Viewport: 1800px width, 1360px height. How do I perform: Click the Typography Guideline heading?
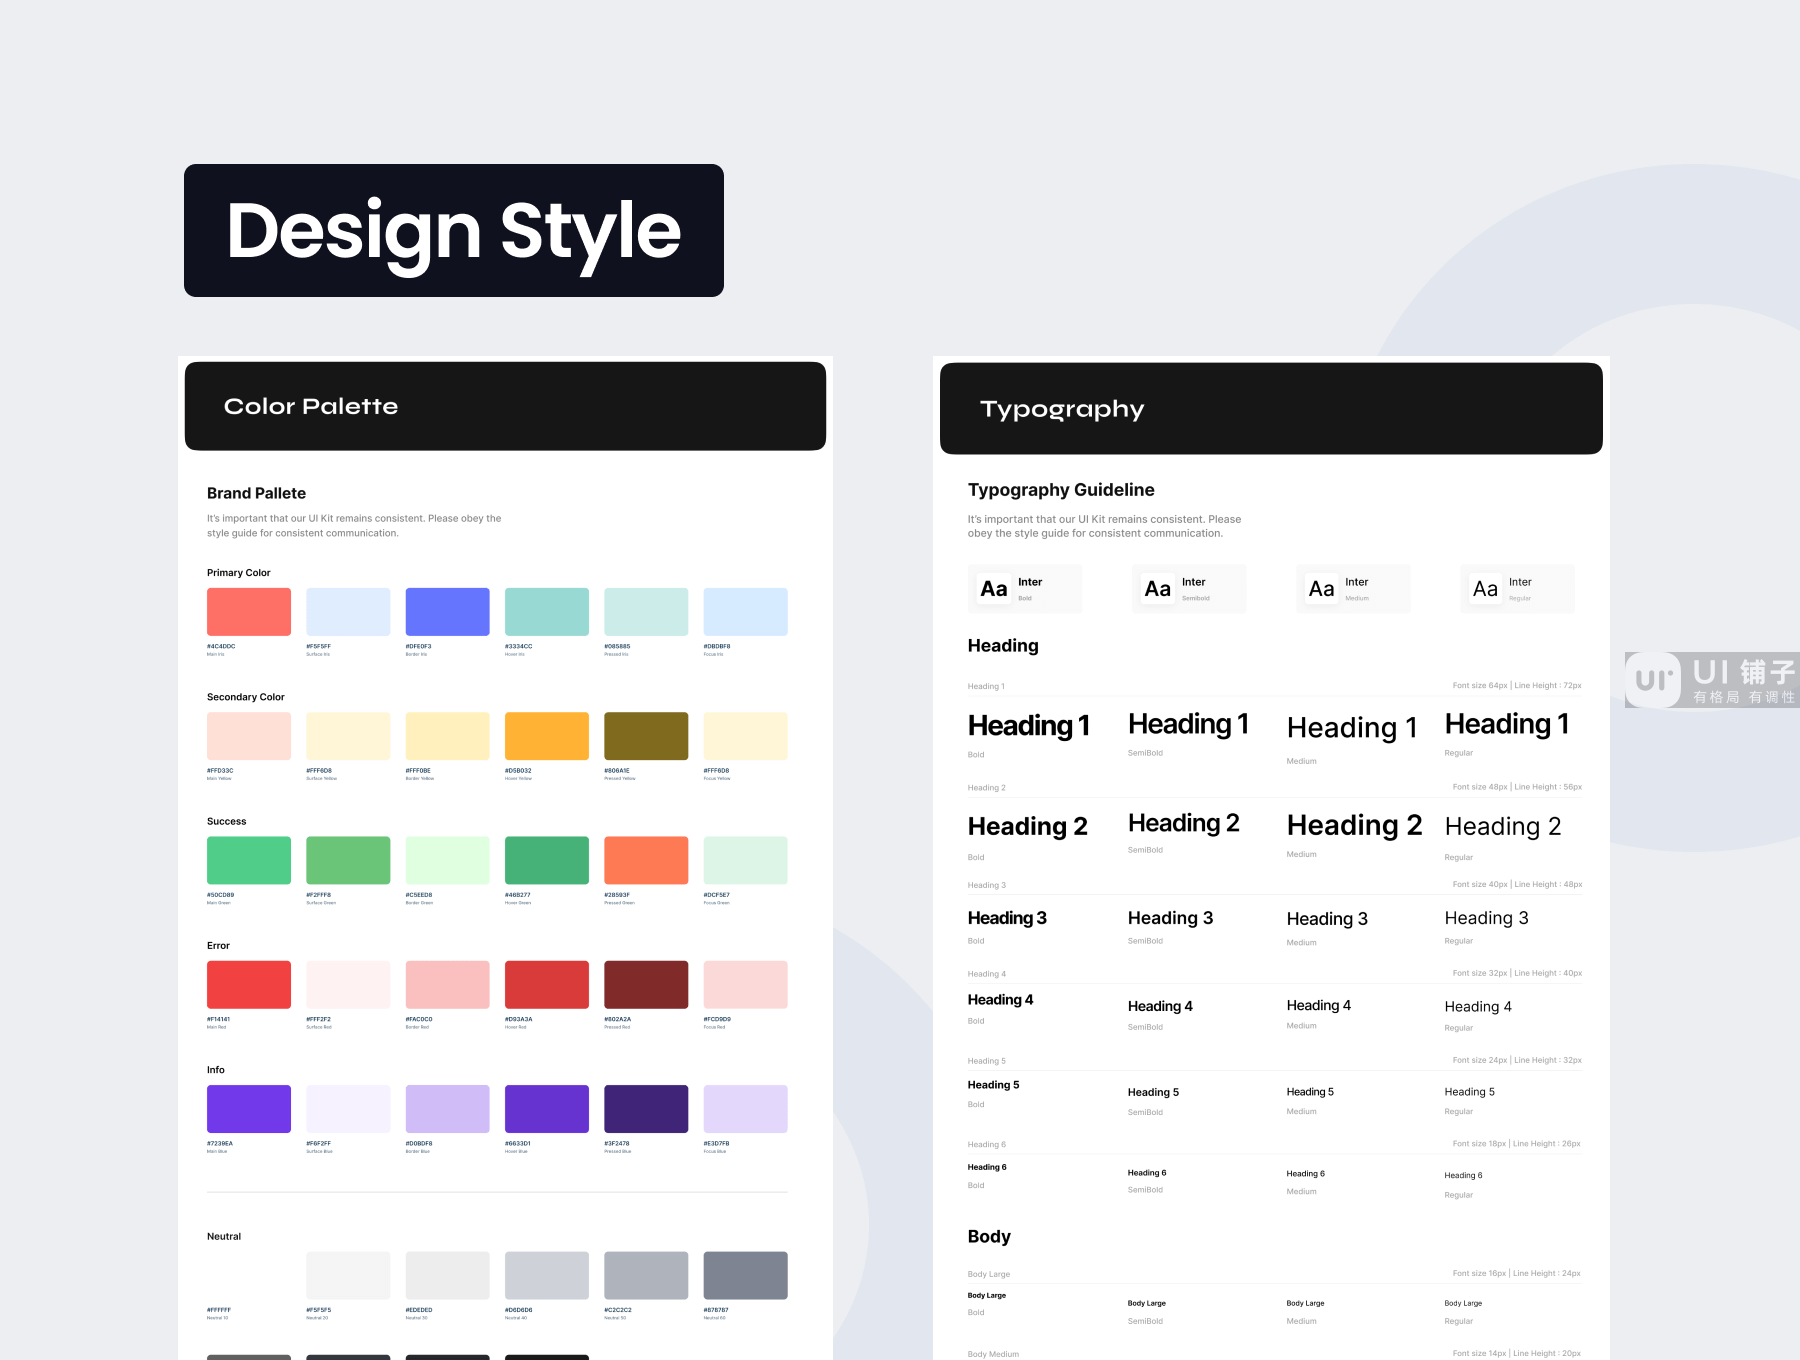pos(1061,490)
